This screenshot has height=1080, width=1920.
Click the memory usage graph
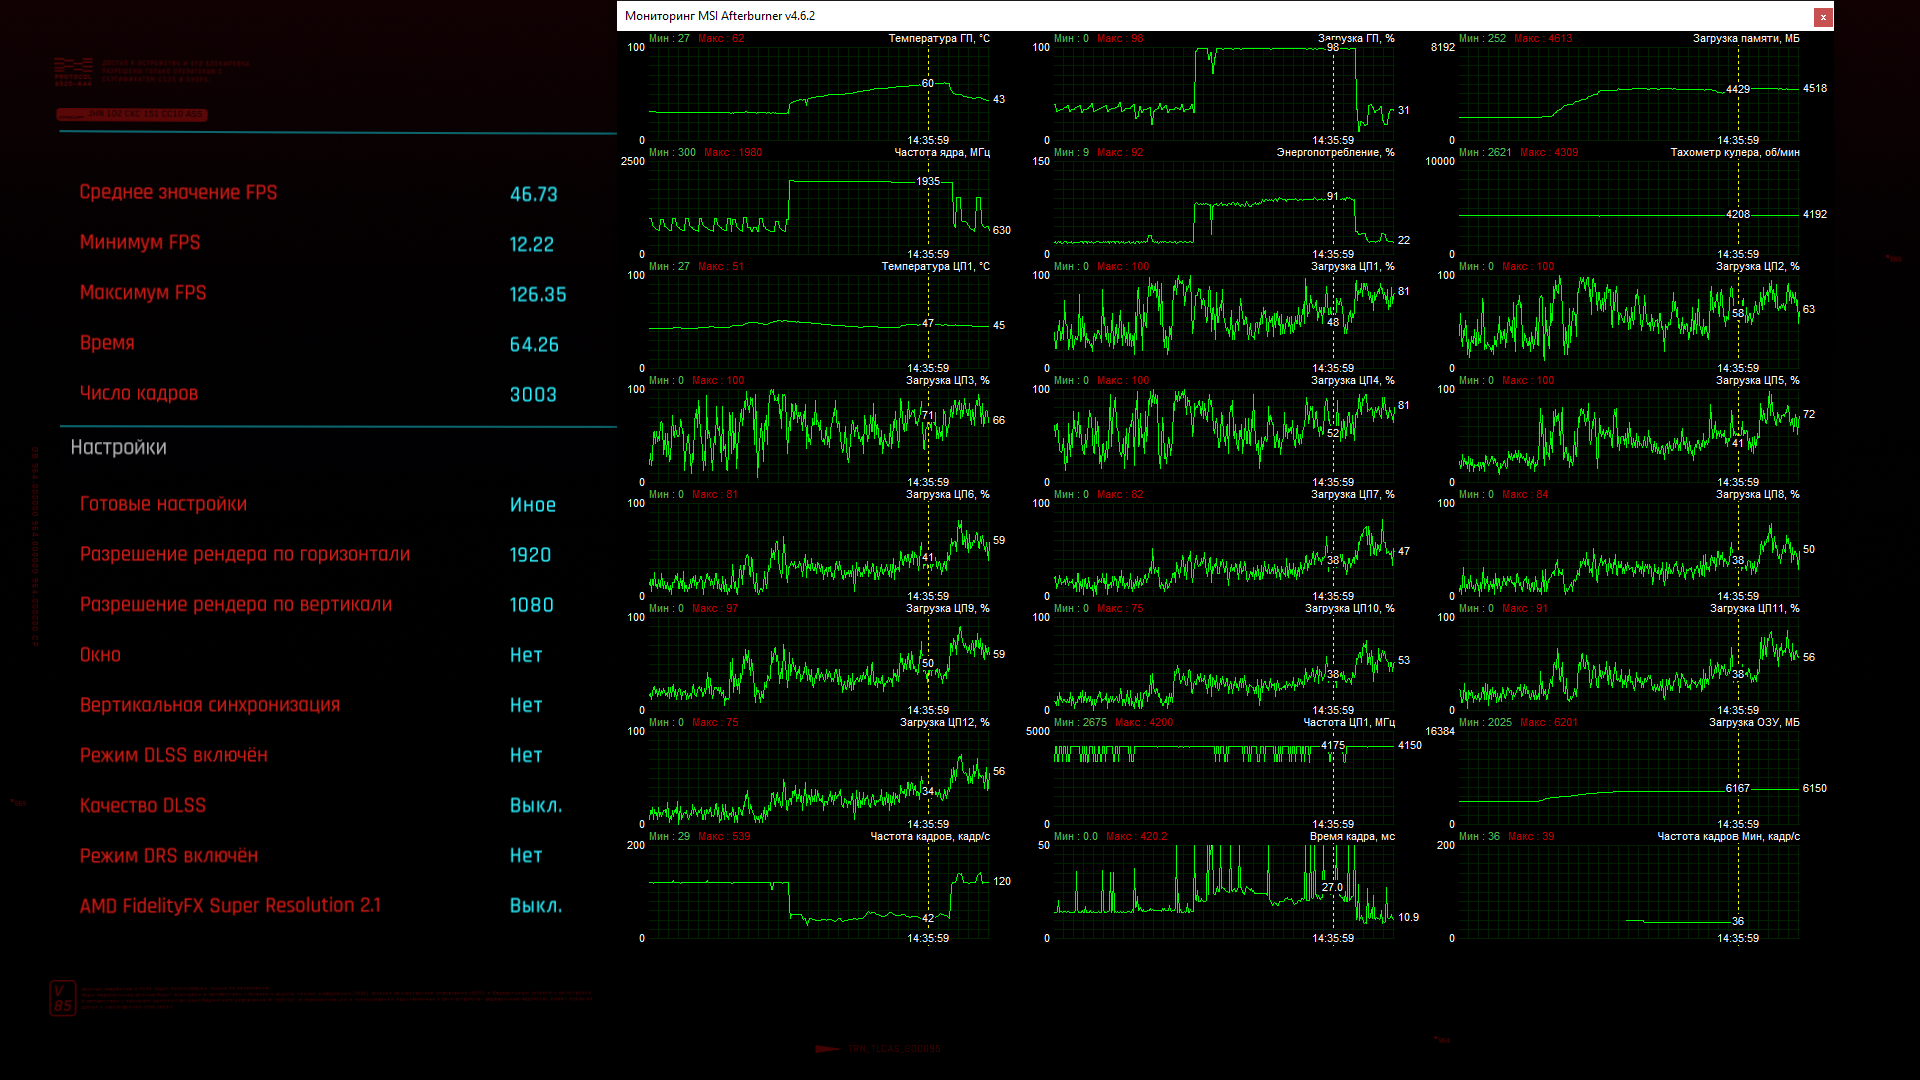(x=1628, y=93)
